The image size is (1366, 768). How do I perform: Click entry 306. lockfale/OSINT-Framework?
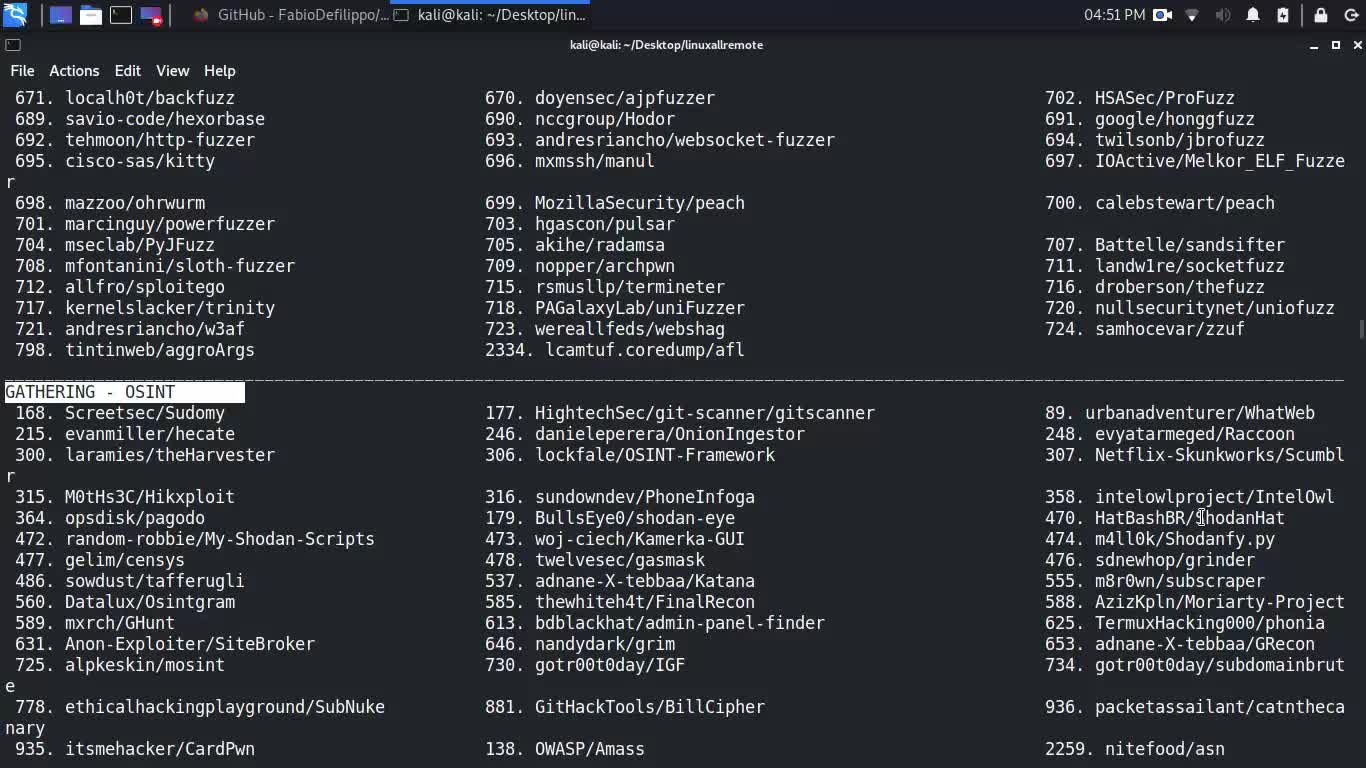[630, 455]
